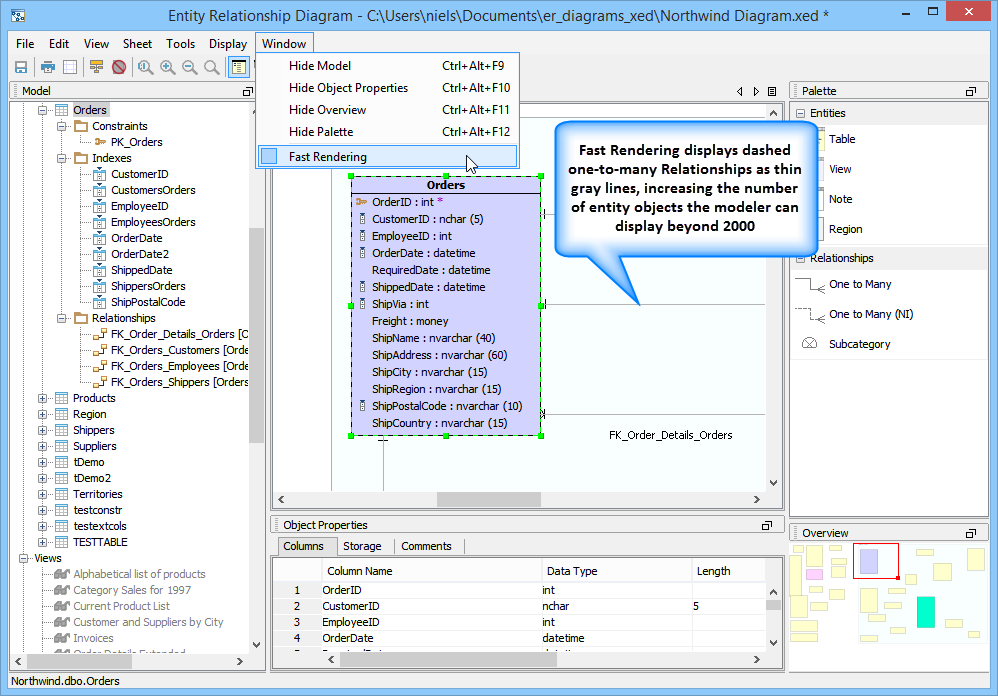Select the View entity in Palette

pyautogui.click(x=840, y=169)
